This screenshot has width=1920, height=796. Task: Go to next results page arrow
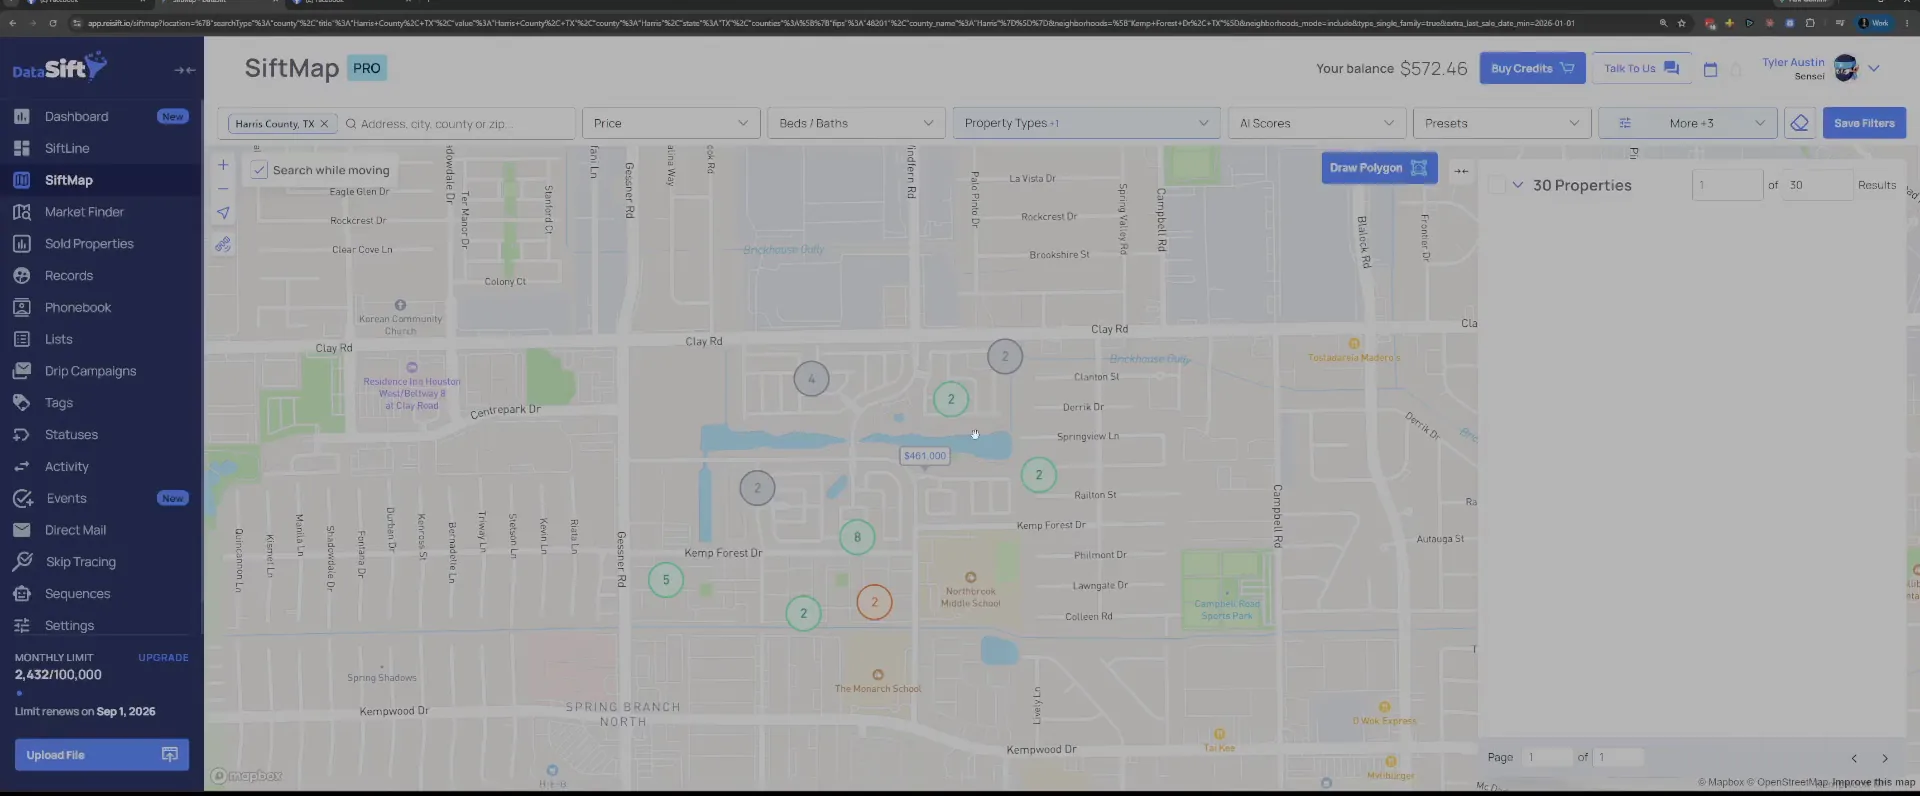tap(1885, 758)
